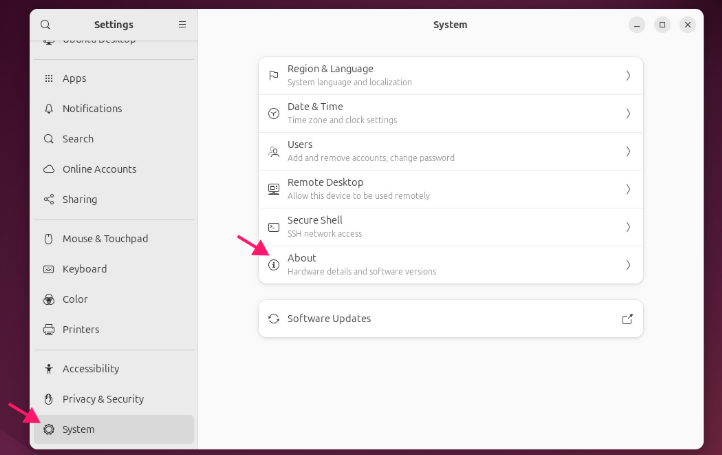Select Apps in the sidebar
The width and height of the screenshot is (722, 455).
(114, 78)
